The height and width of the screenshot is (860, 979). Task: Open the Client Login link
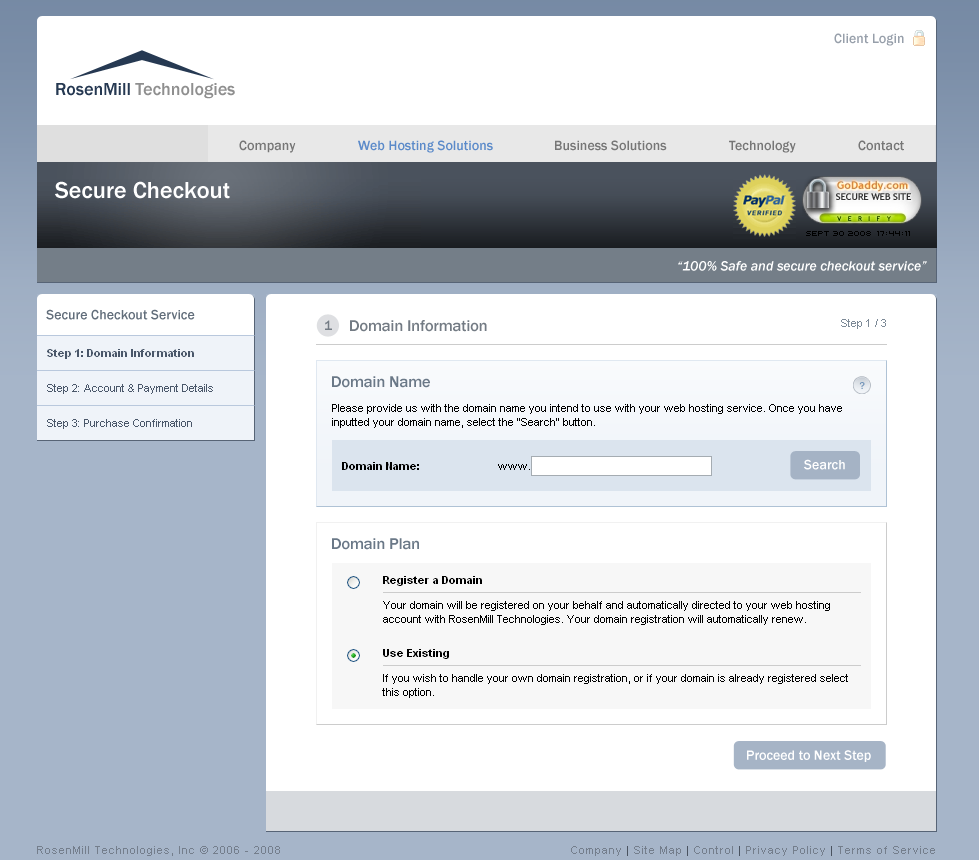pyautogui.click(x=868, y=39)
